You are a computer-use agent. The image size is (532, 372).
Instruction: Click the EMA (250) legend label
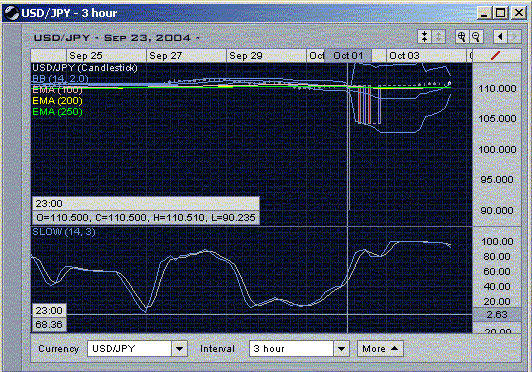point(57,112)
